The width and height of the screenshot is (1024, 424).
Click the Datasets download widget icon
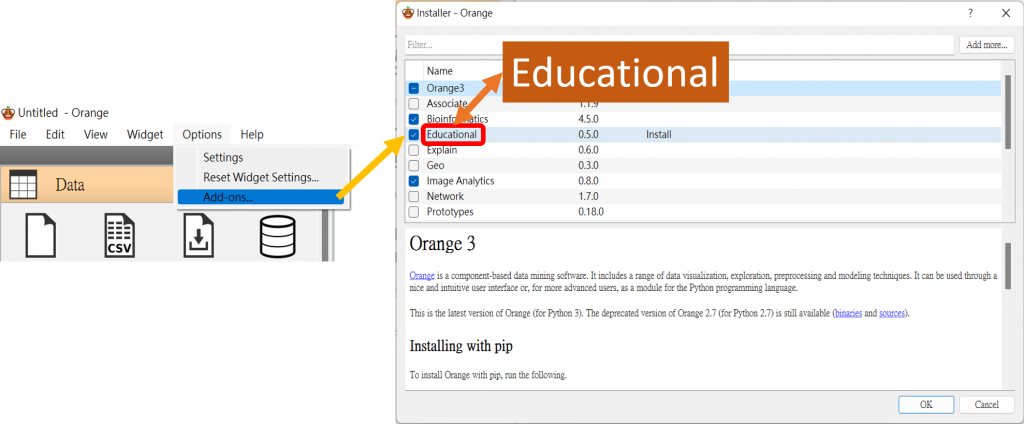click(x=199, y=235)
